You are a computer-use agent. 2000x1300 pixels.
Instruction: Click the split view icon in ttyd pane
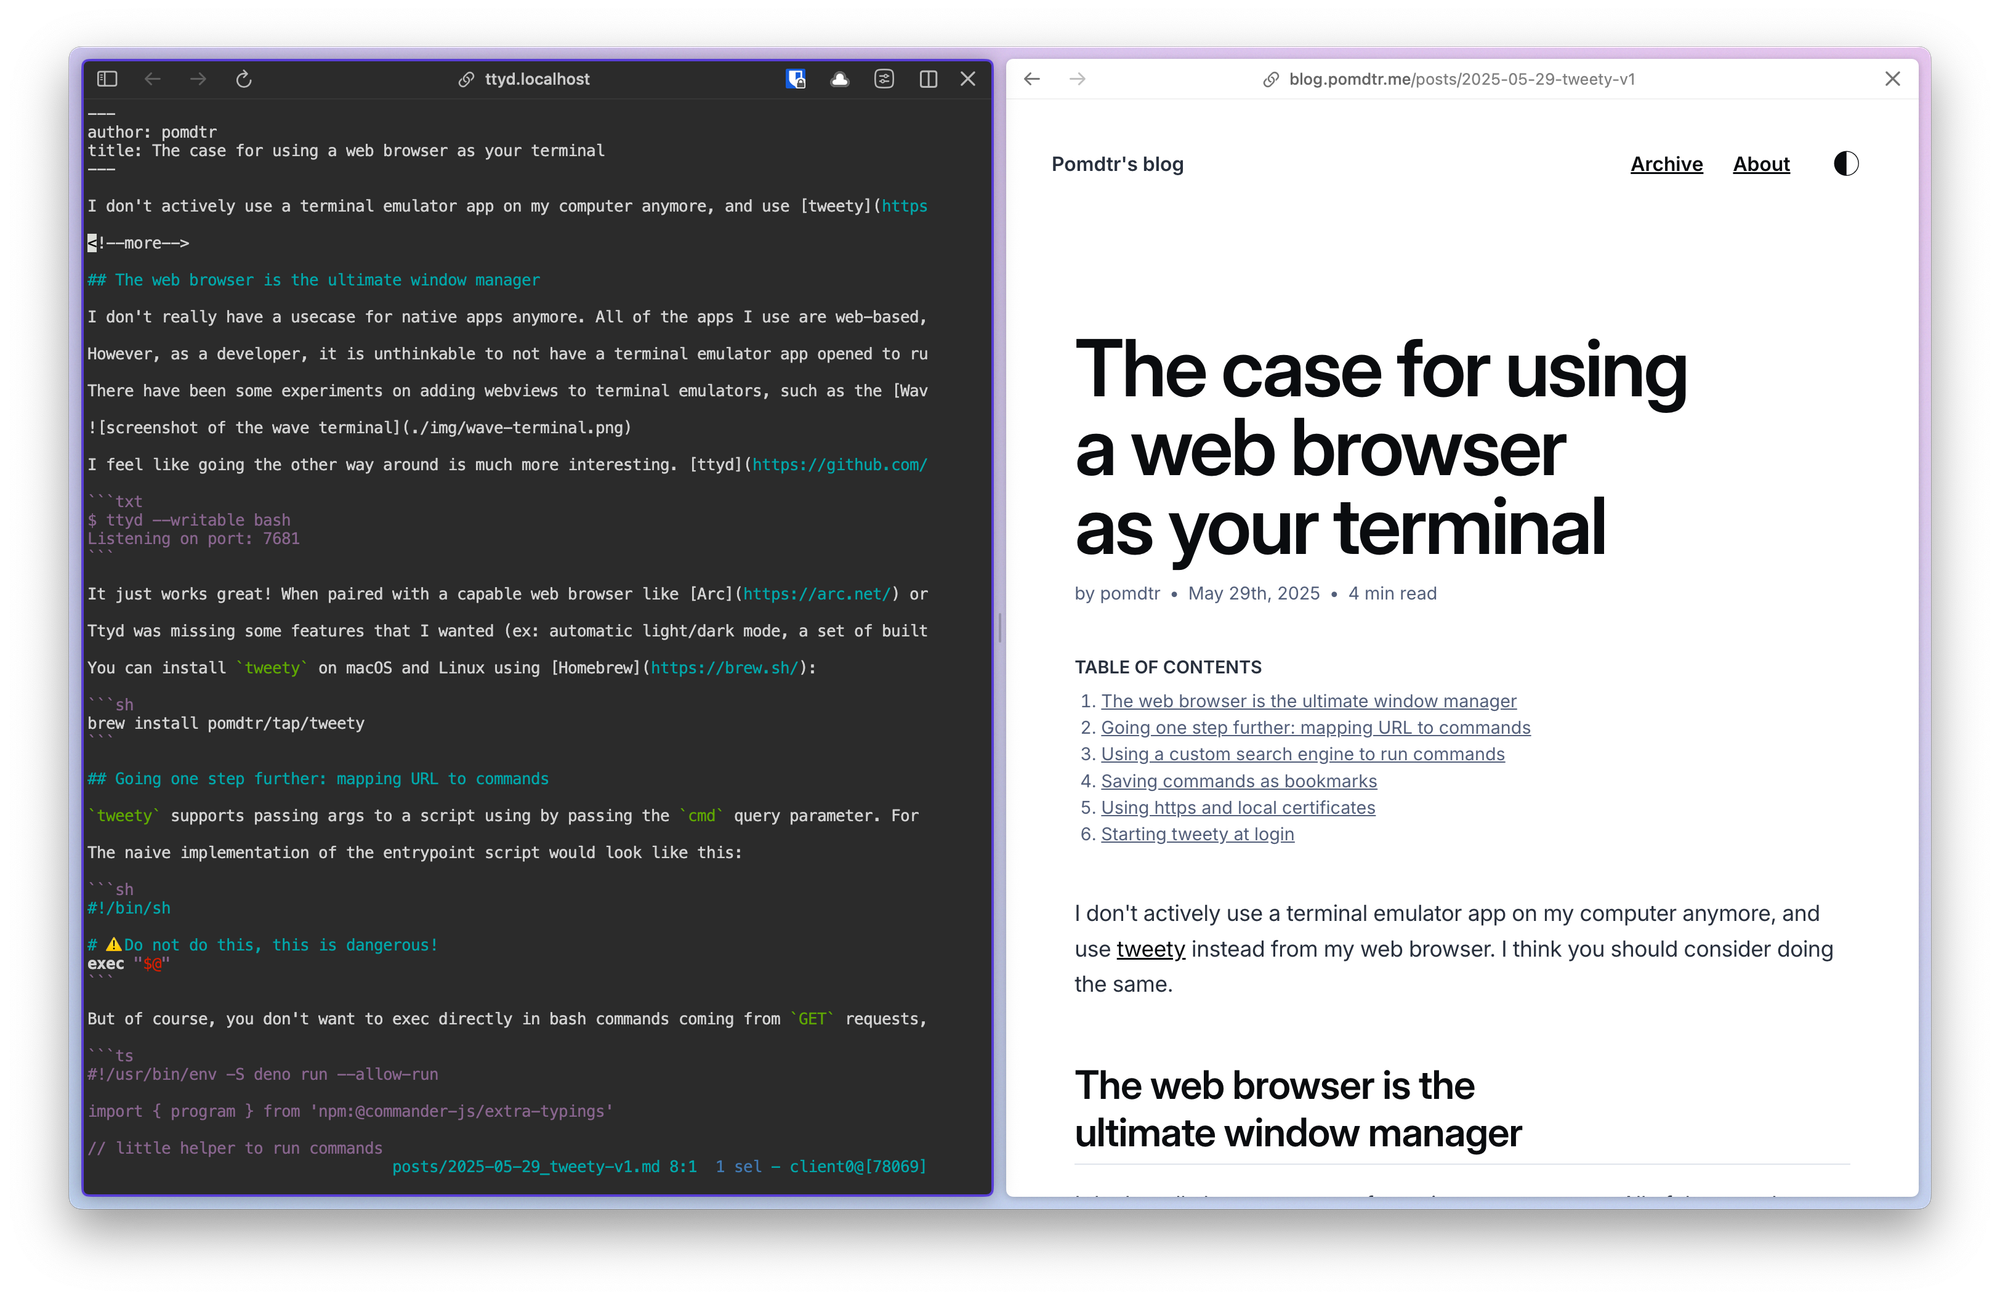pyautogui.click(x=928, y=79)
